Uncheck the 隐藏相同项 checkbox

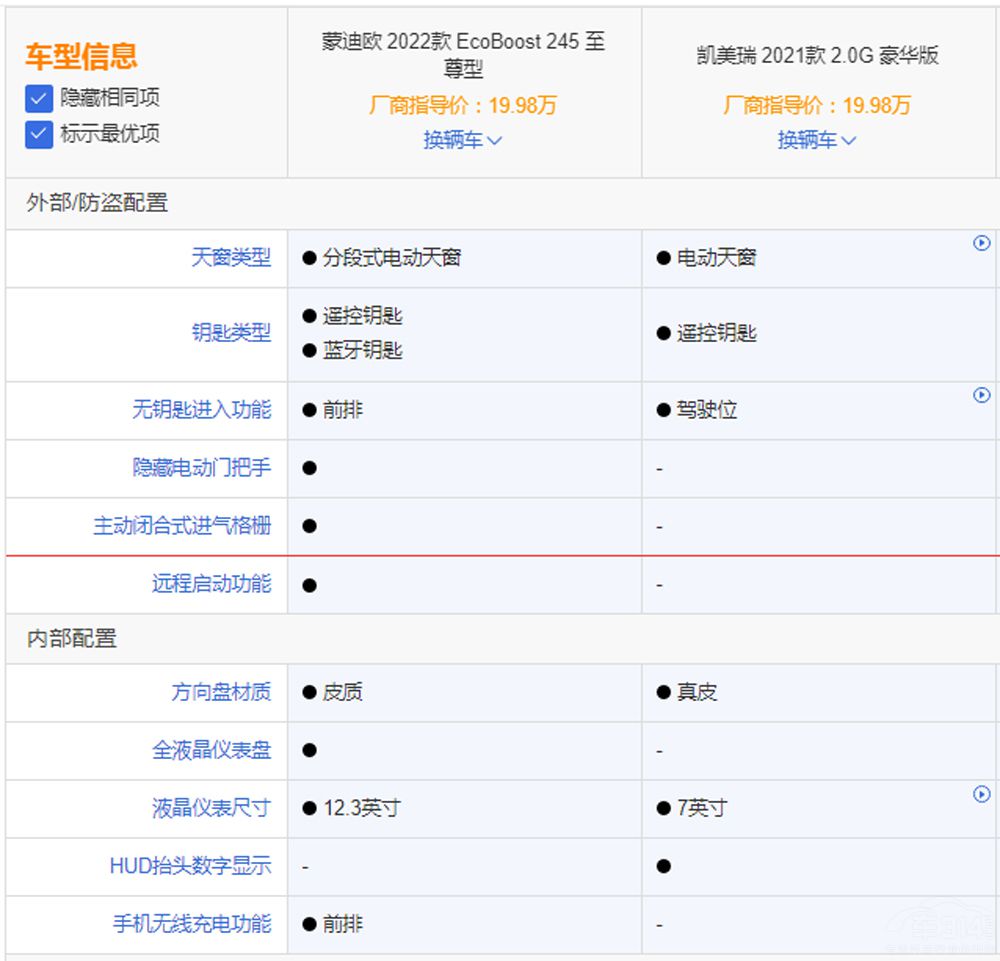point(39,98)
